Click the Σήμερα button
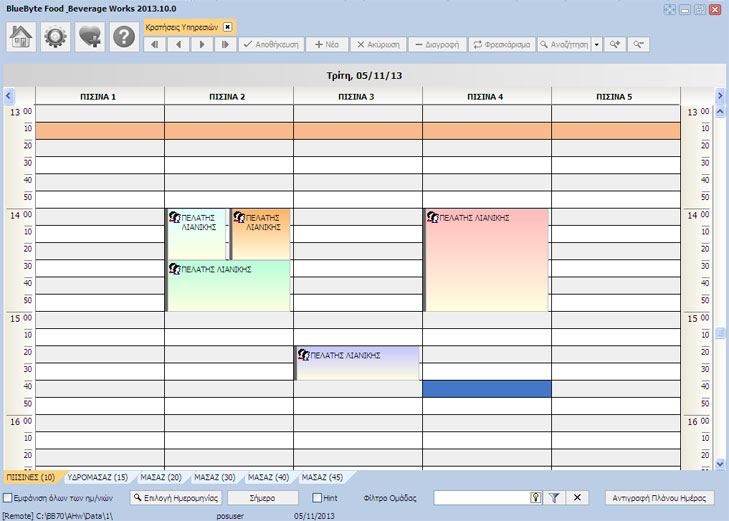The height and width of the screenshot is (521, 729). 263,497
